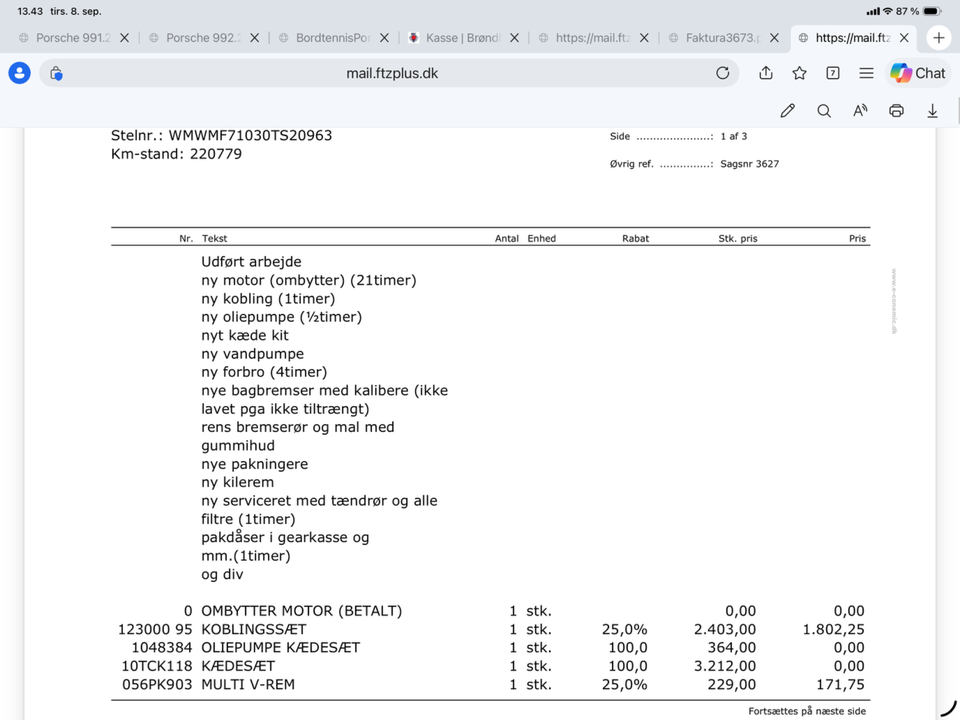Image resolution: width=960 pixels, height=720 pixels.
Task: Tap the mail.ftzplus.dk address bar
Action: [x=392, y=73]
